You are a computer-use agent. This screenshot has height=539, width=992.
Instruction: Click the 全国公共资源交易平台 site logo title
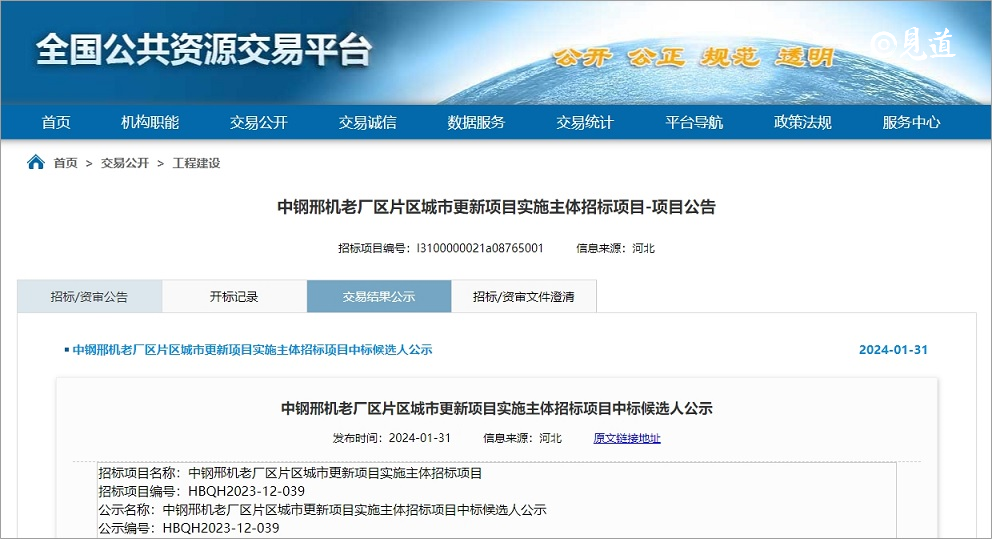pyautogui.click(x=204, y=49)
